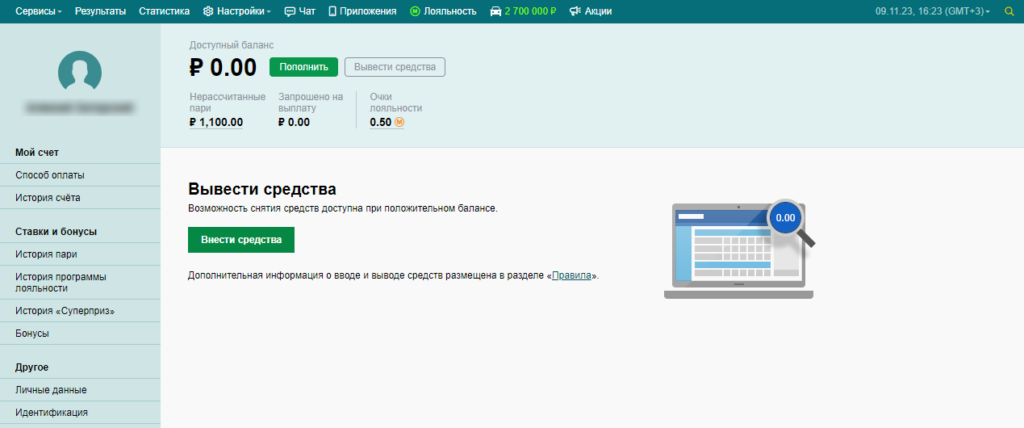This screenshot has height=428, width=1024.
Task: Click the Очки лояльности label
Action: point(396,103)
